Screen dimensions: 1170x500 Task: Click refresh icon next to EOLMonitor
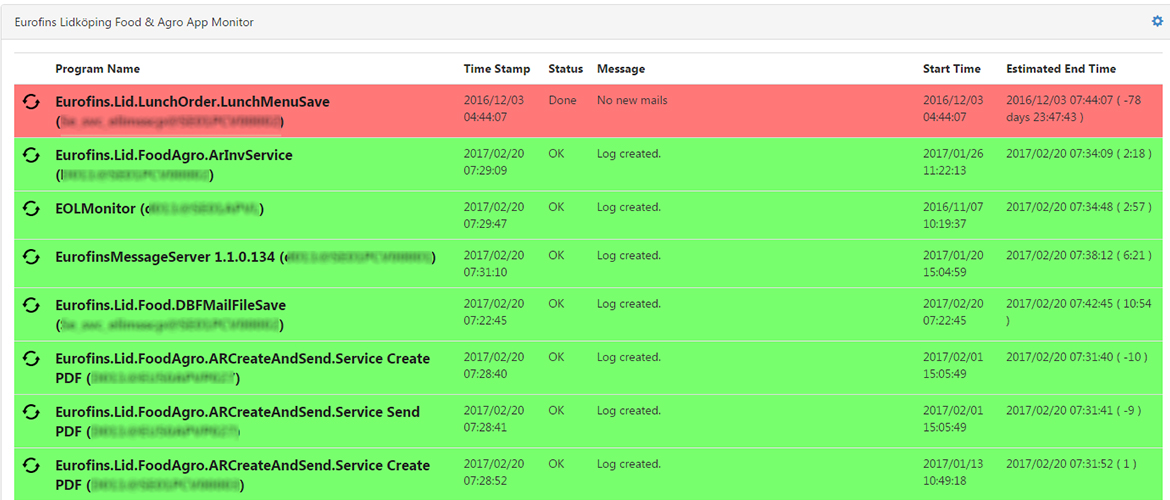point(31,208)
